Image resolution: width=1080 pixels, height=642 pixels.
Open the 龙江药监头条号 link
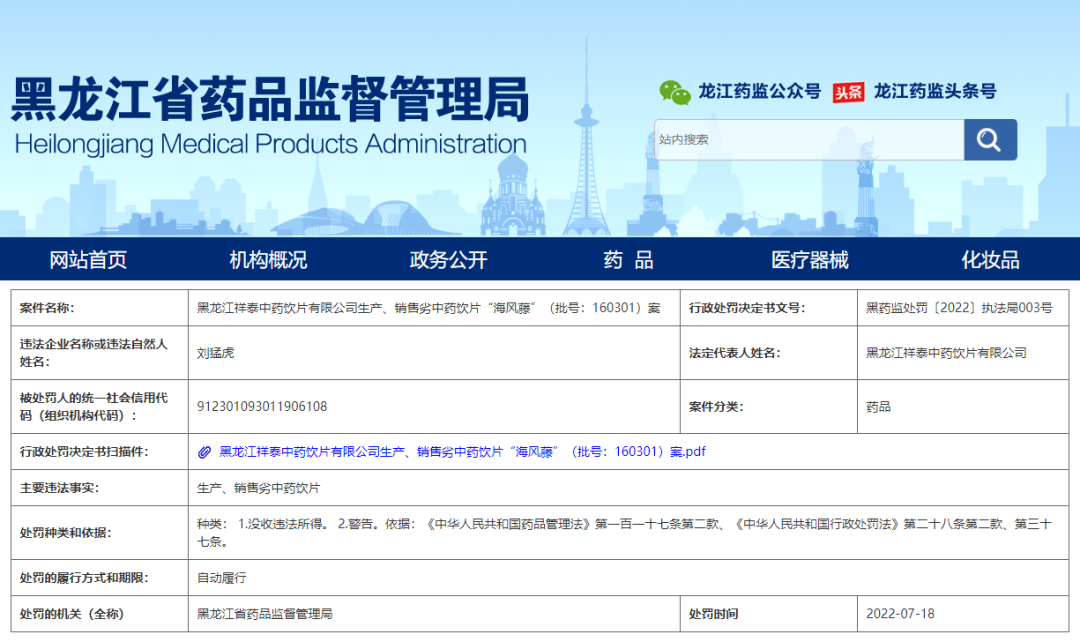[935, 92]
